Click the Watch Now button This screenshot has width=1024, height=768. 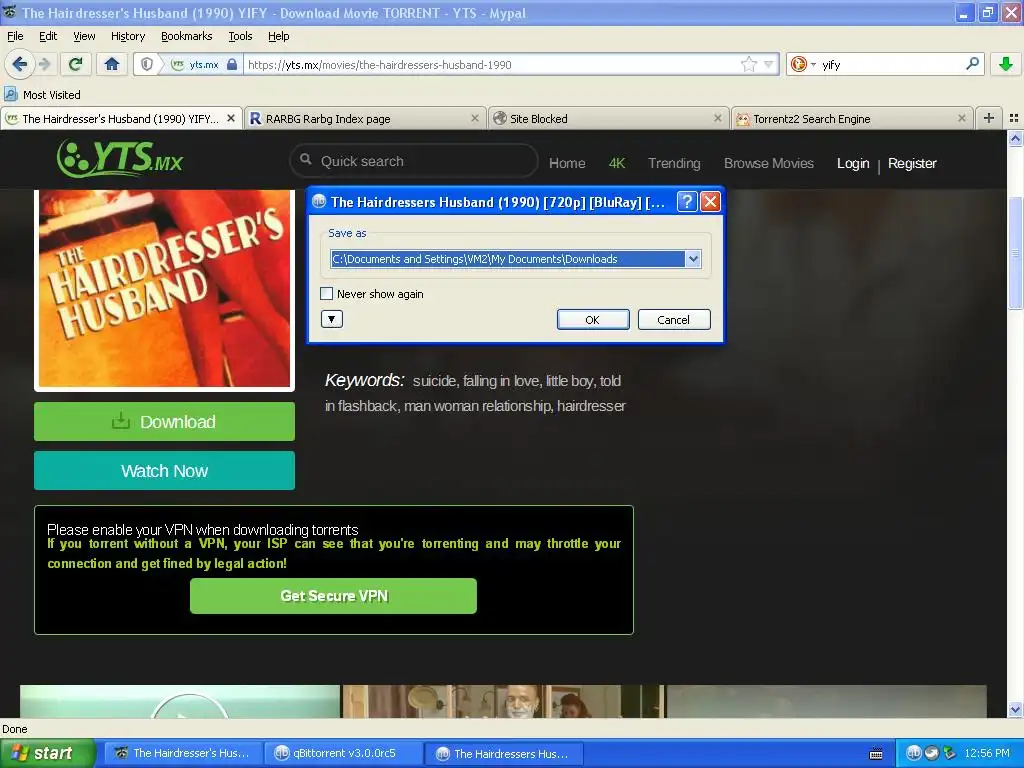click(x=165, y=470)
